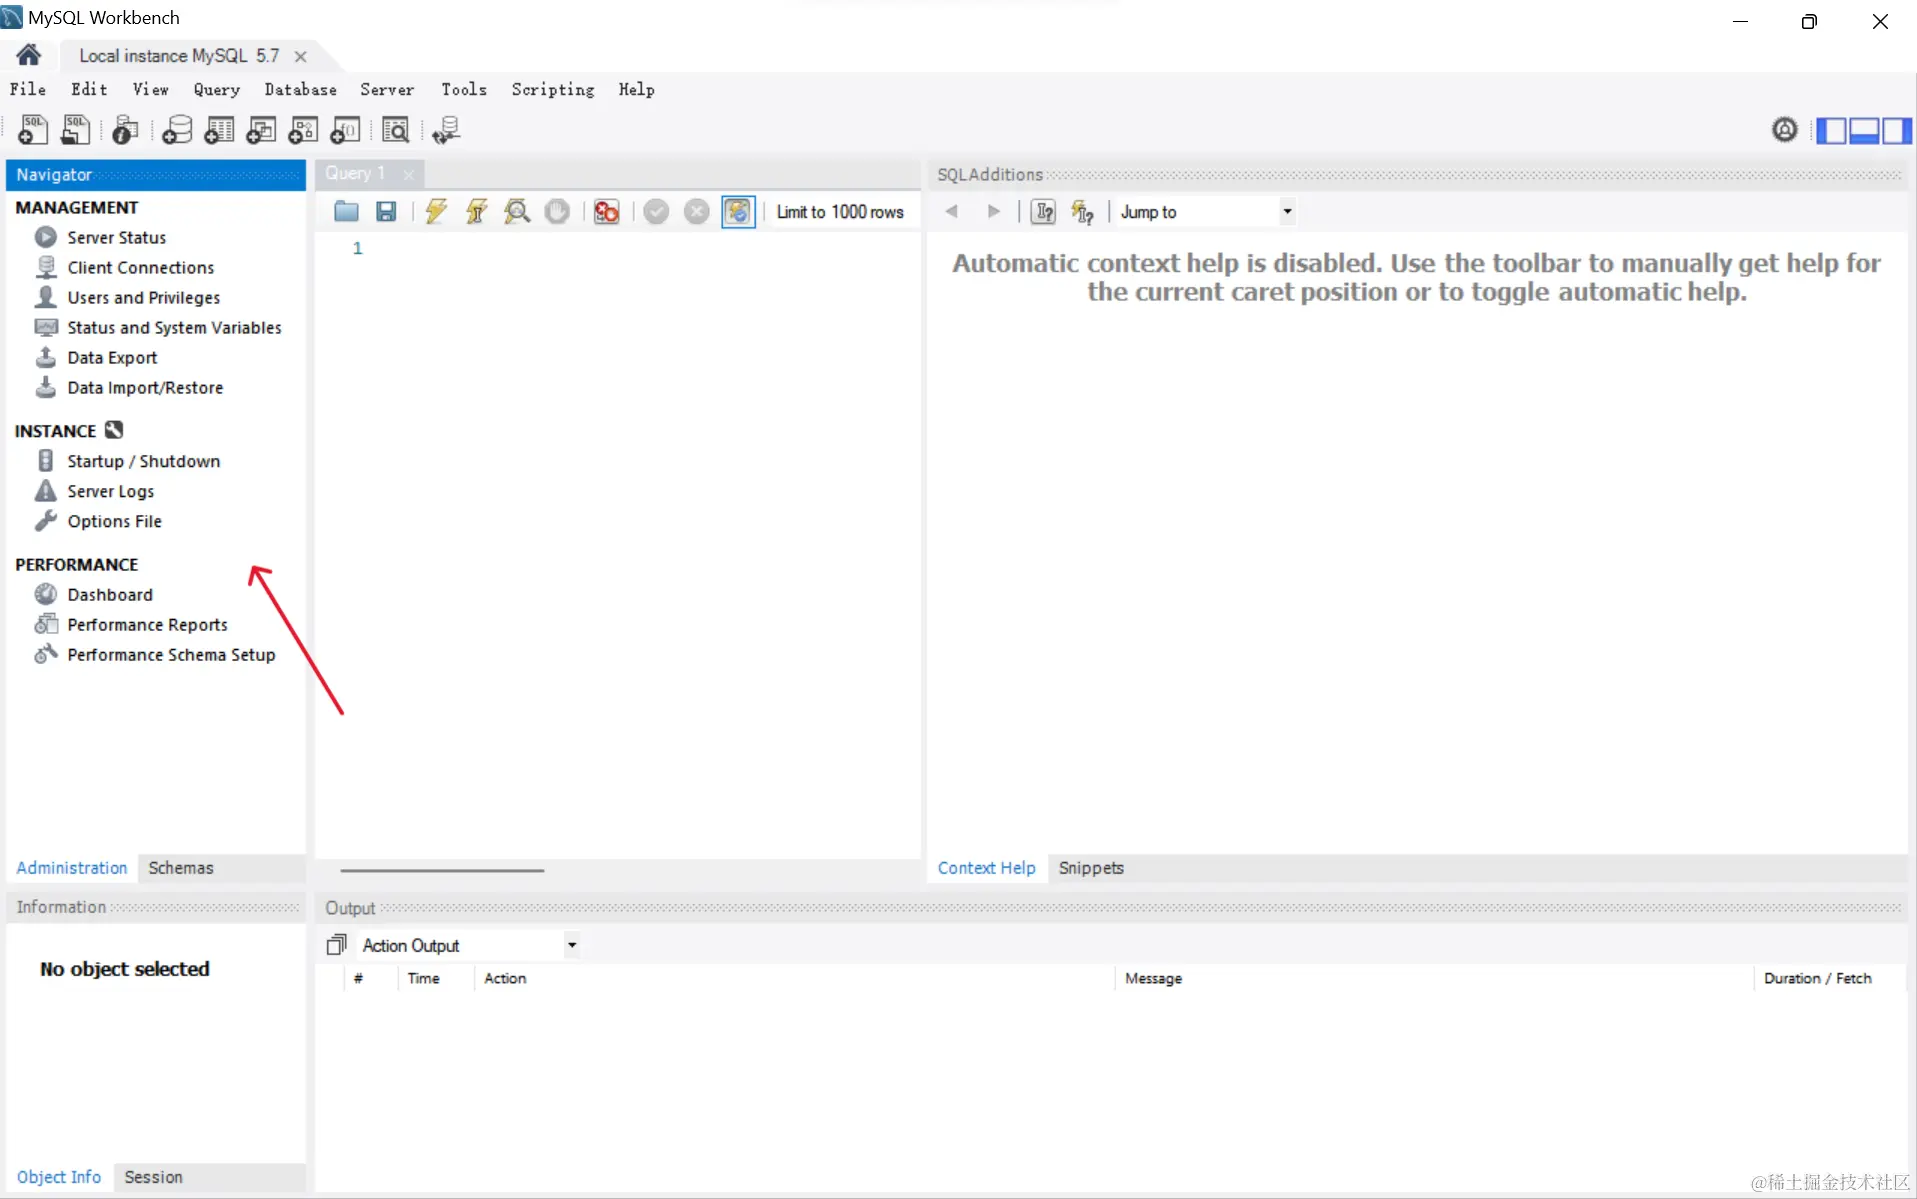Click the Home icon tab
The height and width of the screenshot is (1199, 1917).
coord(28,55)
